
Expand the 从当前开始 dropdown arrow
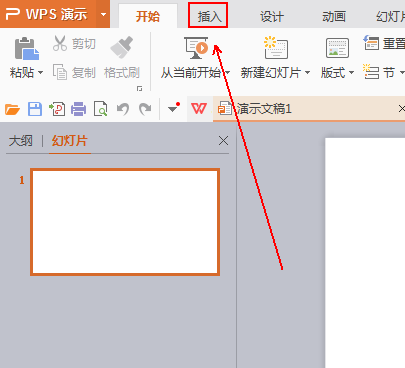pyautogui.click(x=228, y=72)
